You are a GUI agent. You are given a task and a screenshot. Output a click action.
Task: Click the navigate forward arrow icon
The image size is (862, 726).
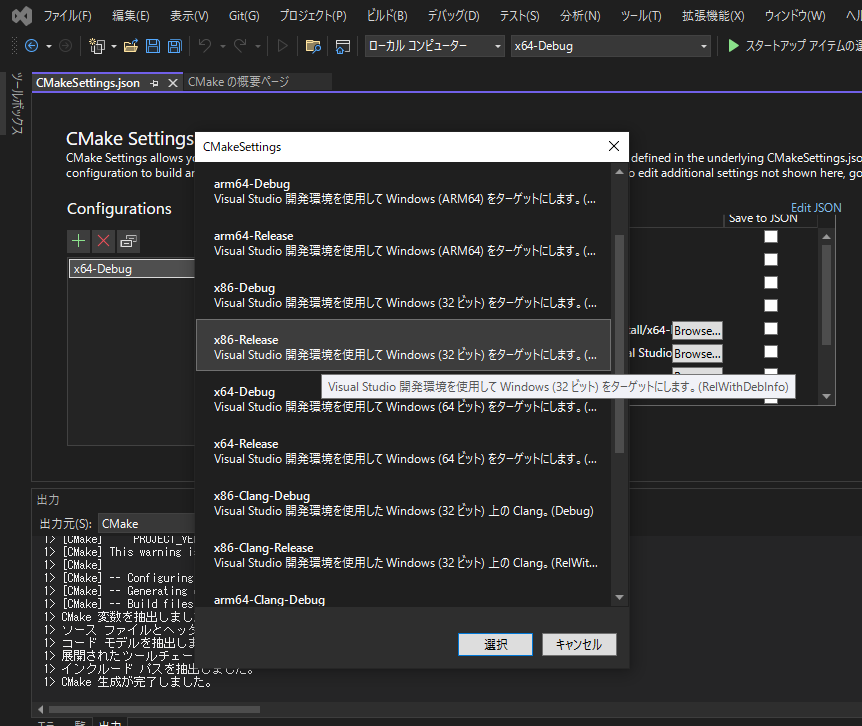[x=65, y=46]
